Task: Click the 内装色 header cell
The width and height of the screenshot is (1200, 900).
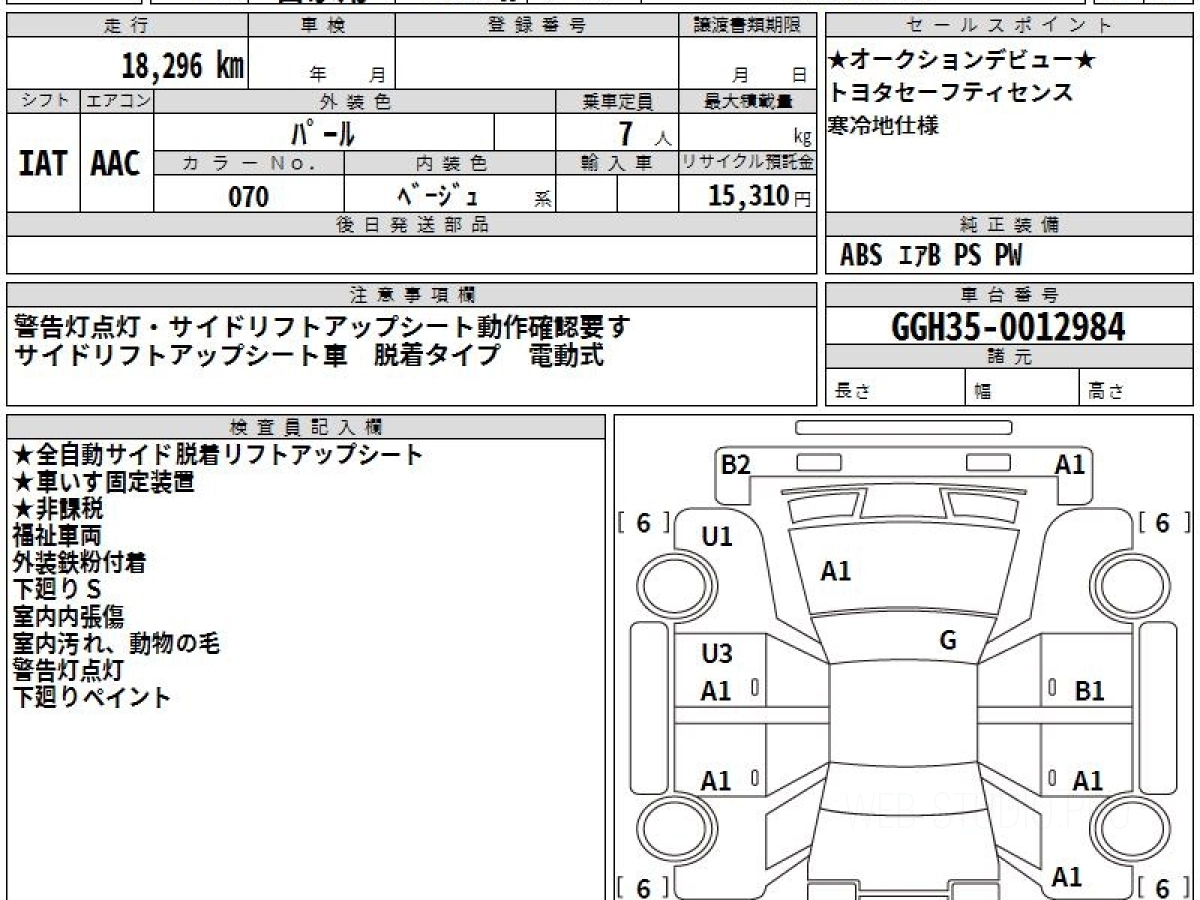Action: [x=450, y=163]
